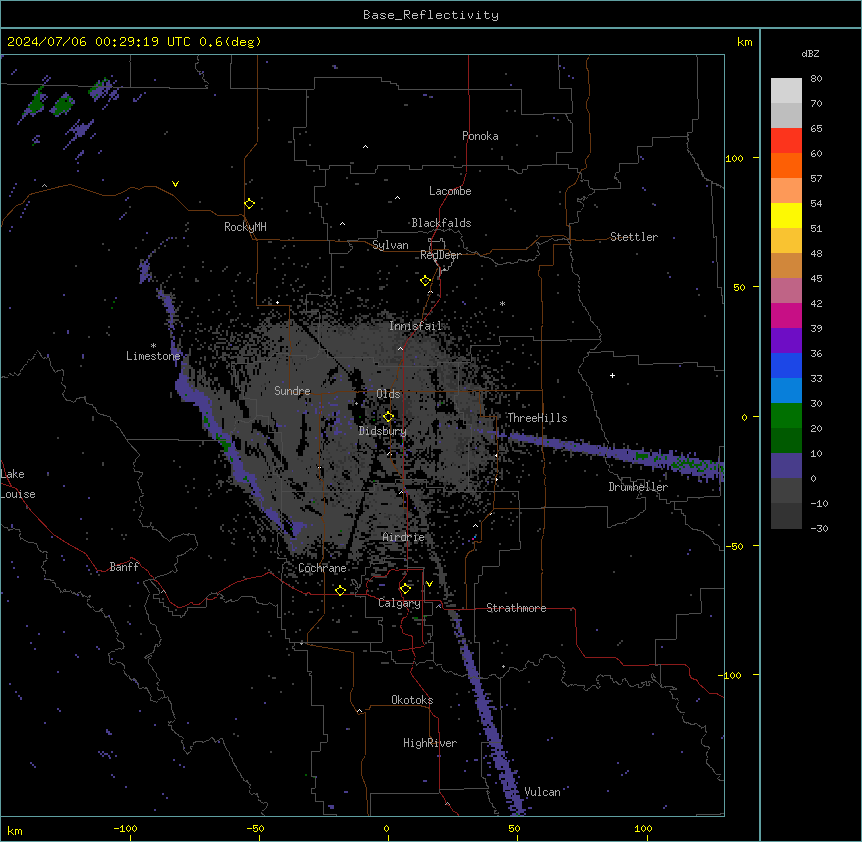
Task: Select the Sundre town label
Action: point(292,391)
